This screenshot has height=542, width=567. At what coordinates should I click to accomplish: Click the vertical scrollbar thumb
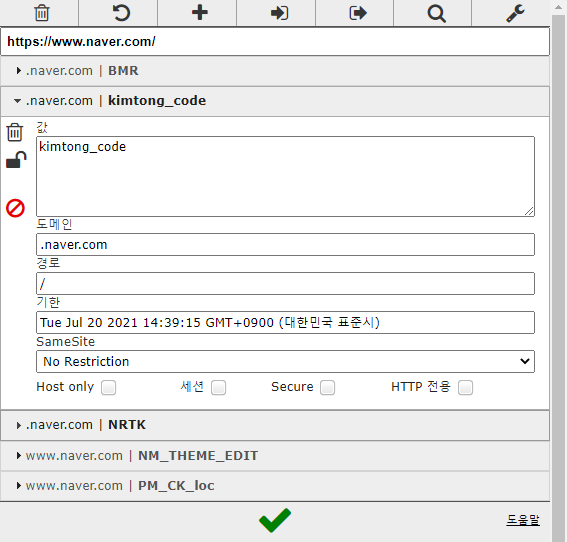[x=559, y=277]
